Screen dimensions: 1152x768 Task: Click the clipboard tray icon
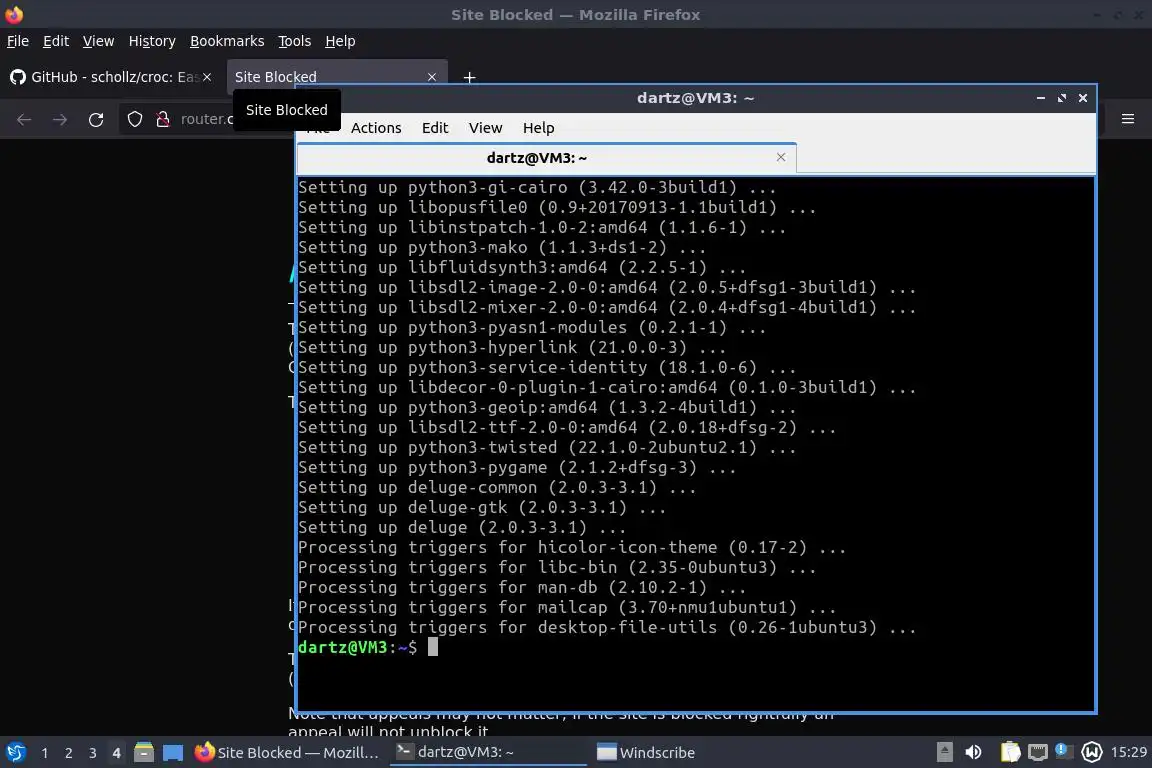(x=1010, y=753)
